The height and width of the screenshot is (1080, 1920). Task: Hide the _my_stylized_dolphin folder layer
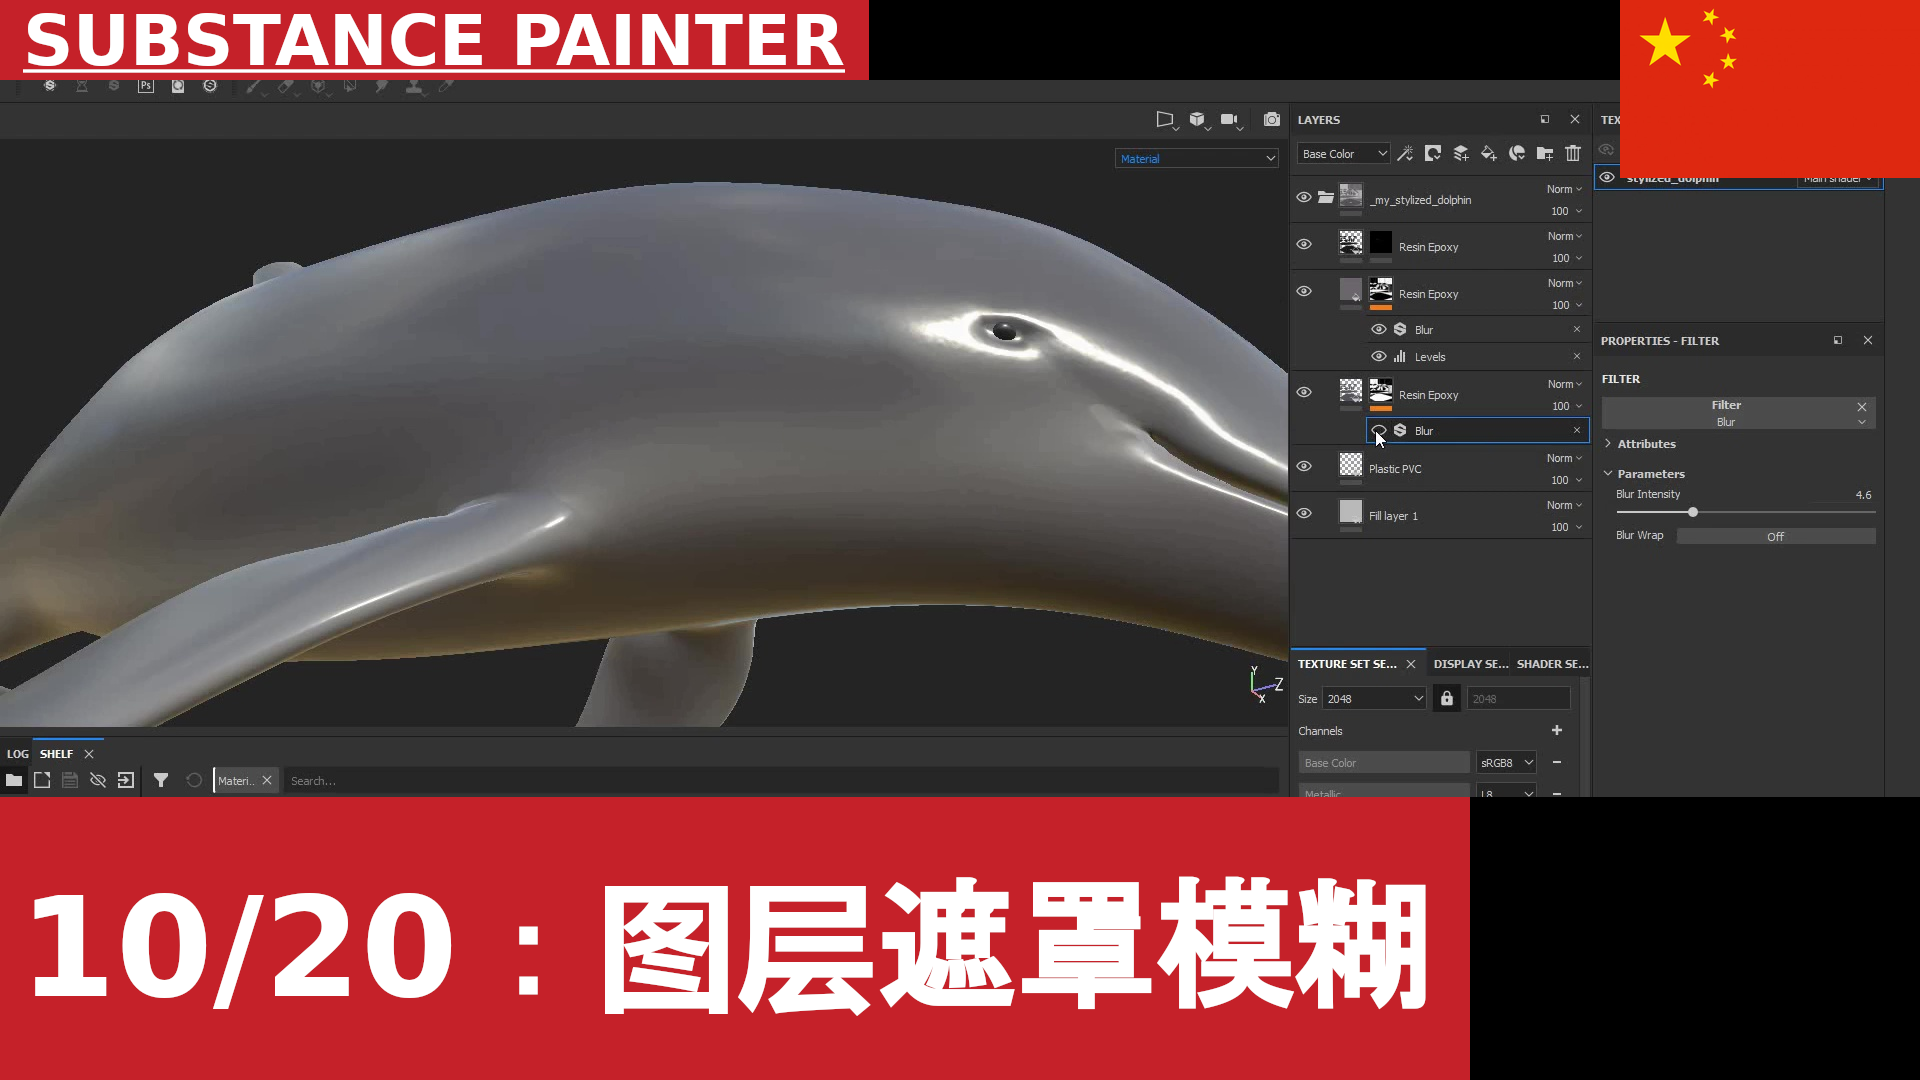(x=1304, y=197)
